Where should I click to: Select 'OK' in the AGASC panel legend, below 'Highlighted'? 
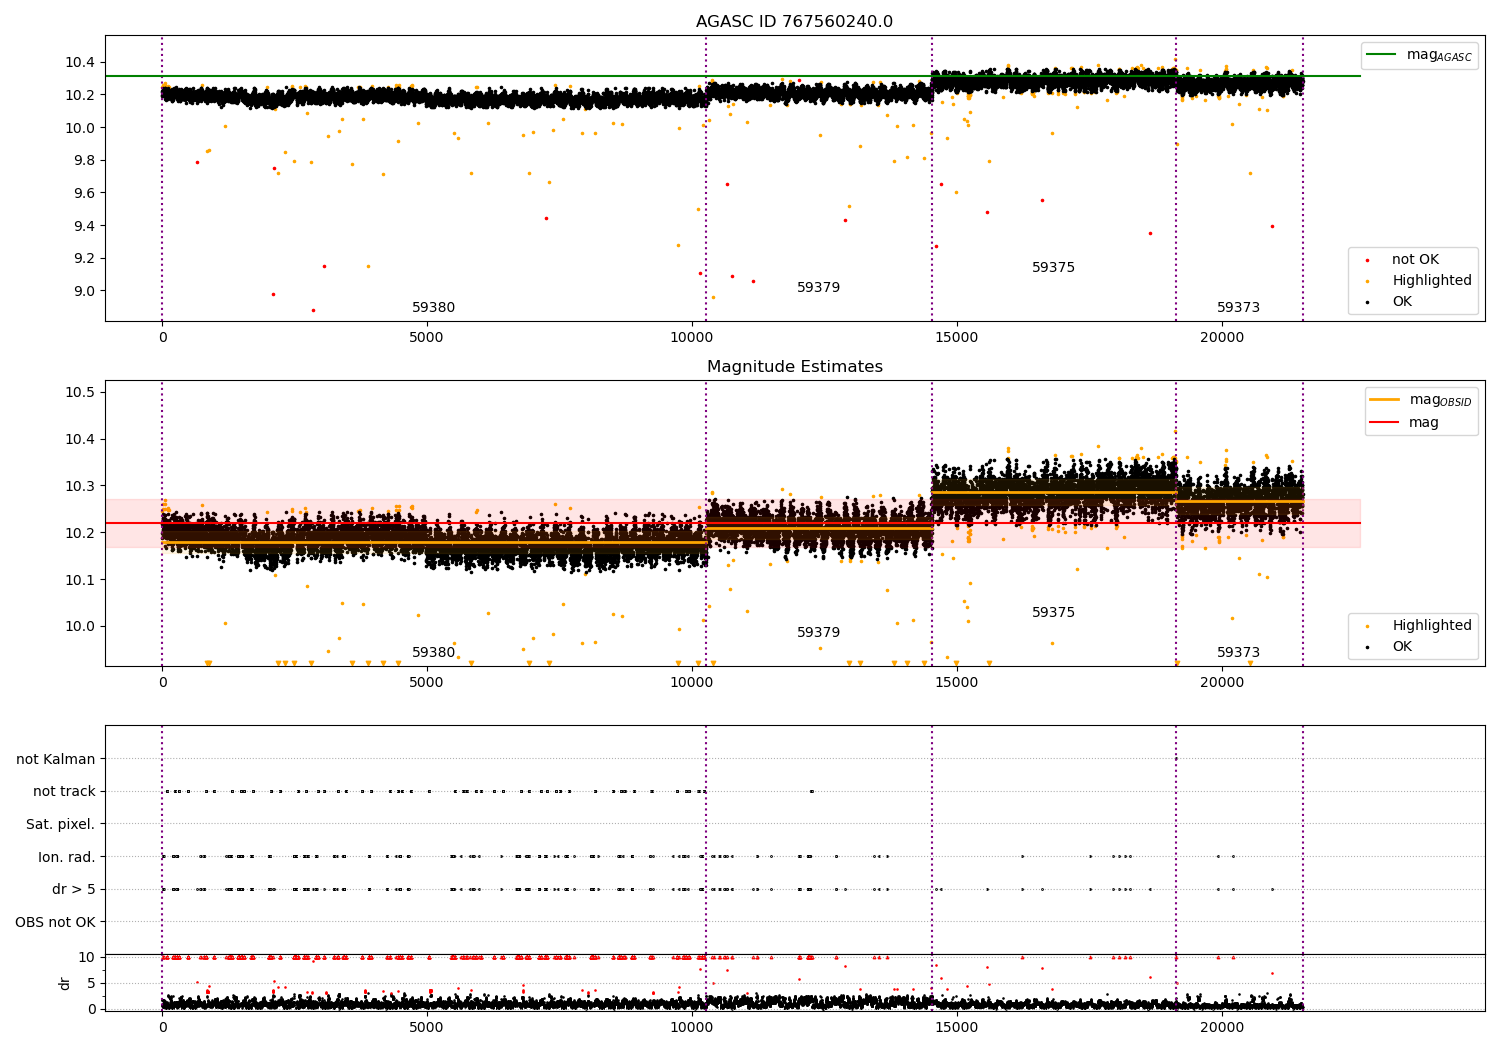pyautogui.click(x=1402, y=302)
